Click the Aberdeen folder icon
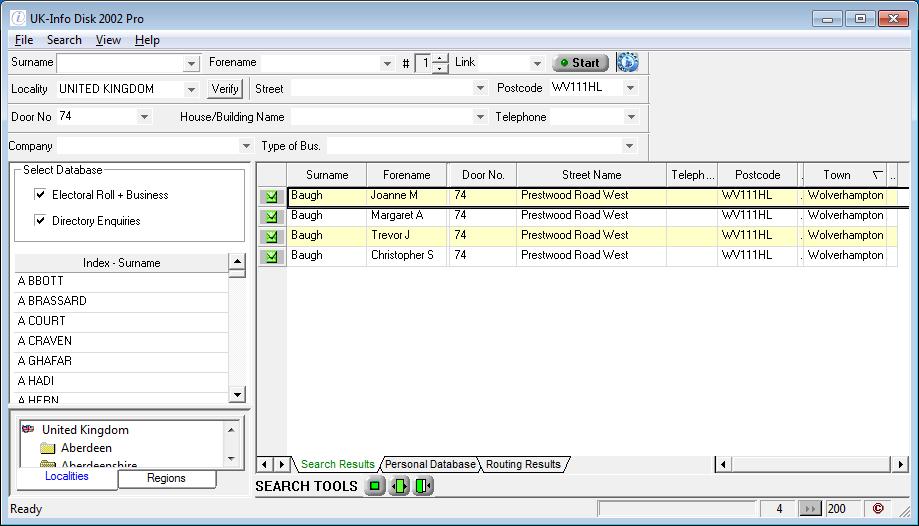Image resolution: width=919 pixels, height=526 pixels. click(48, 449)
